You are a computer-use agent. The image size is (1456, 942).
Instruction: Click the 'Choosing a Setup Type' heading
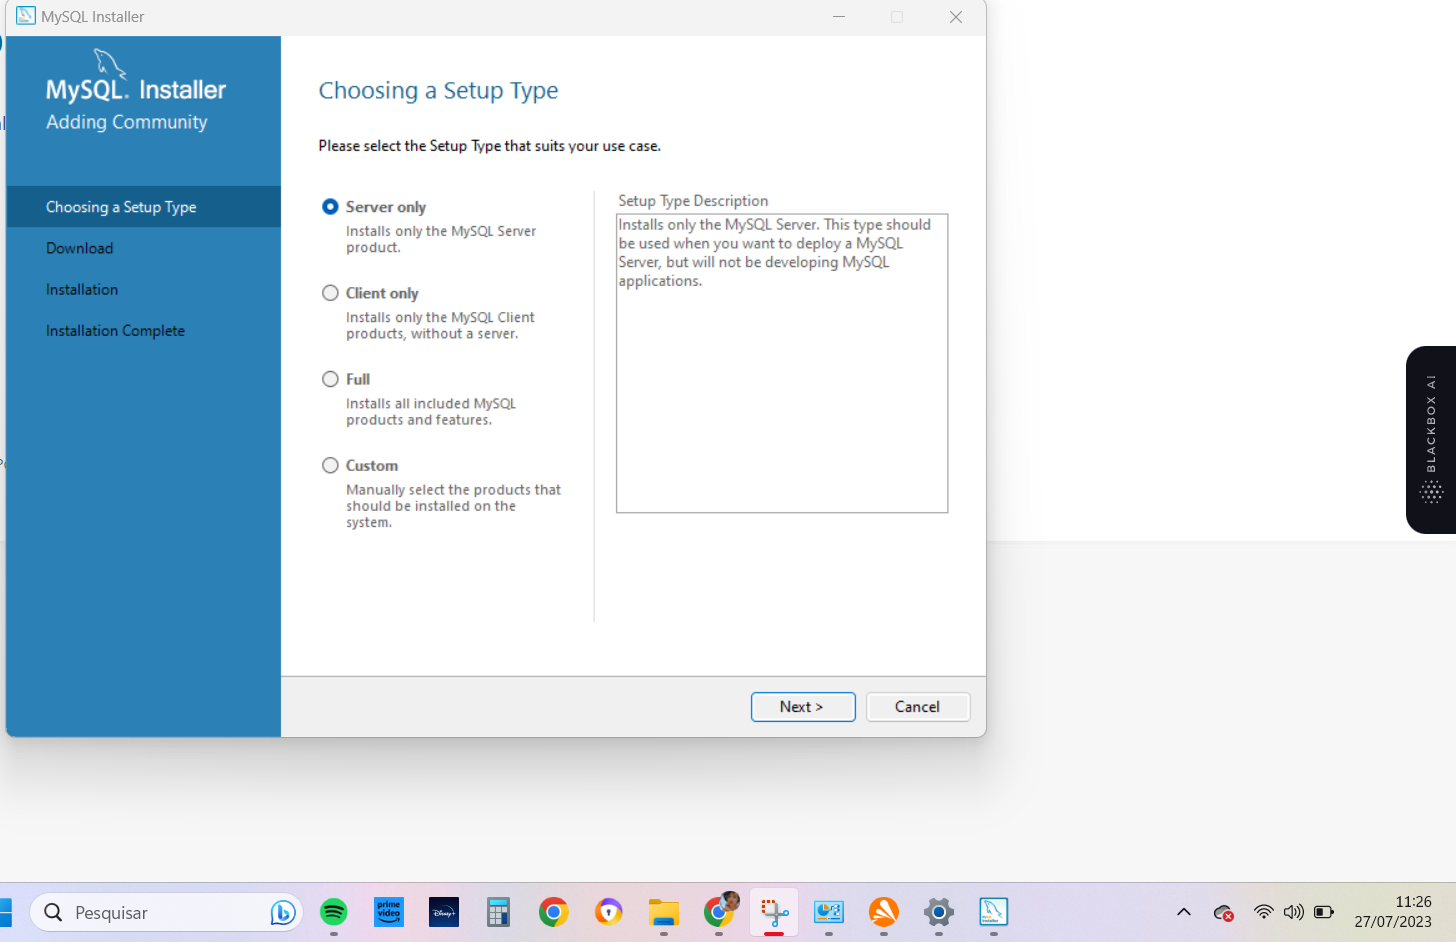tap(438, 91)
